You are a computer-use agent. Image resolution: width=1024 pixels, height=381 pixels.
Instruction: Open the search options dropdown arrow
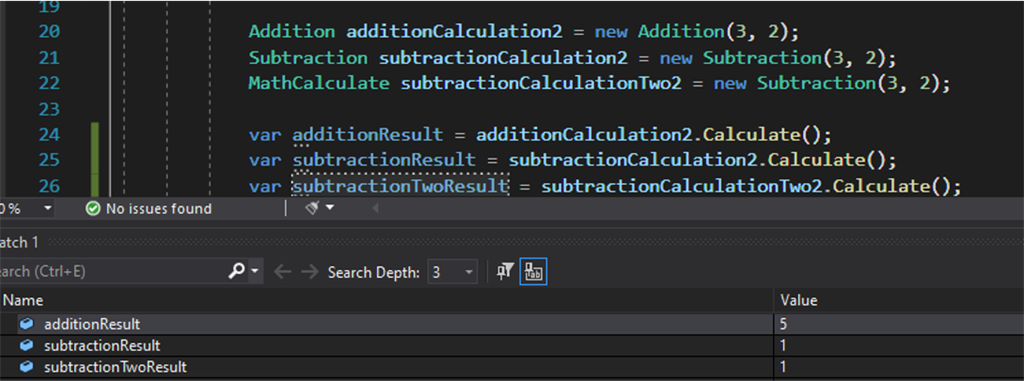pyautogui.click(x=254, y=271)
